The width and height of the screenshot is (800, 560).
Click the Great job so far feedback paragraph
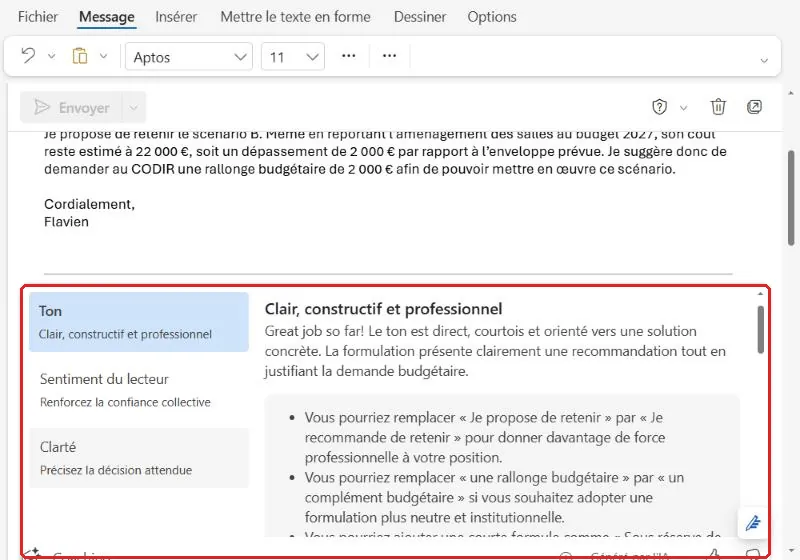495,351
